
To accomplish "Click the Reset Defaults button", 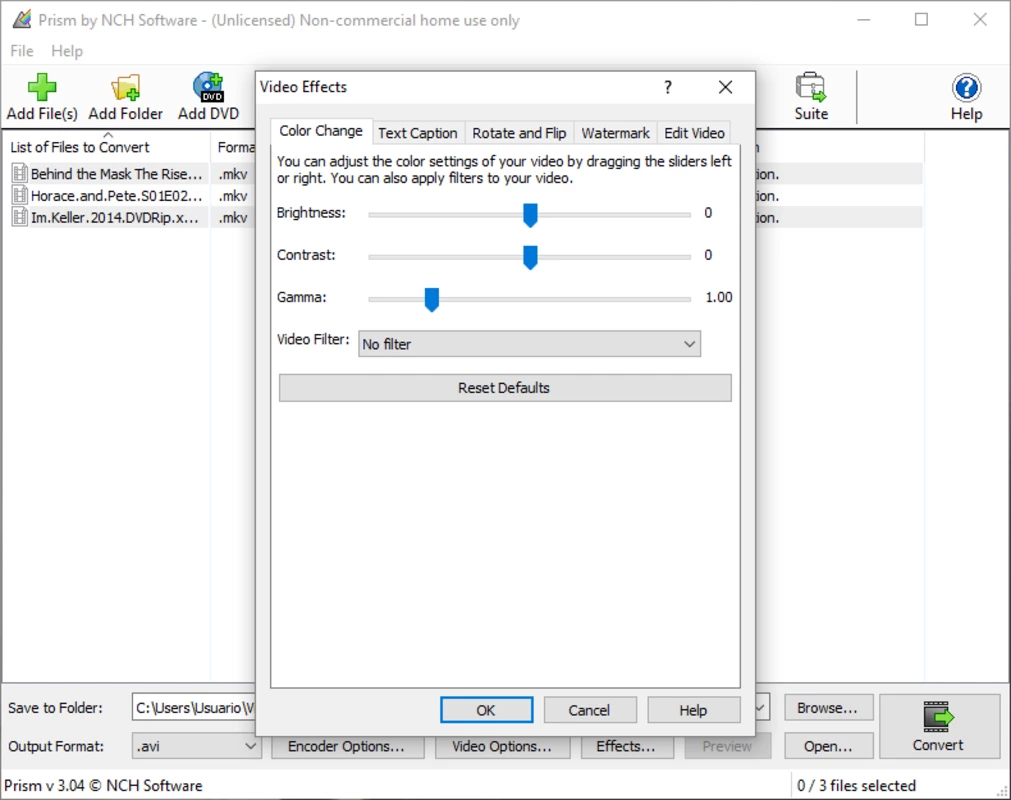I will [505, 388].
